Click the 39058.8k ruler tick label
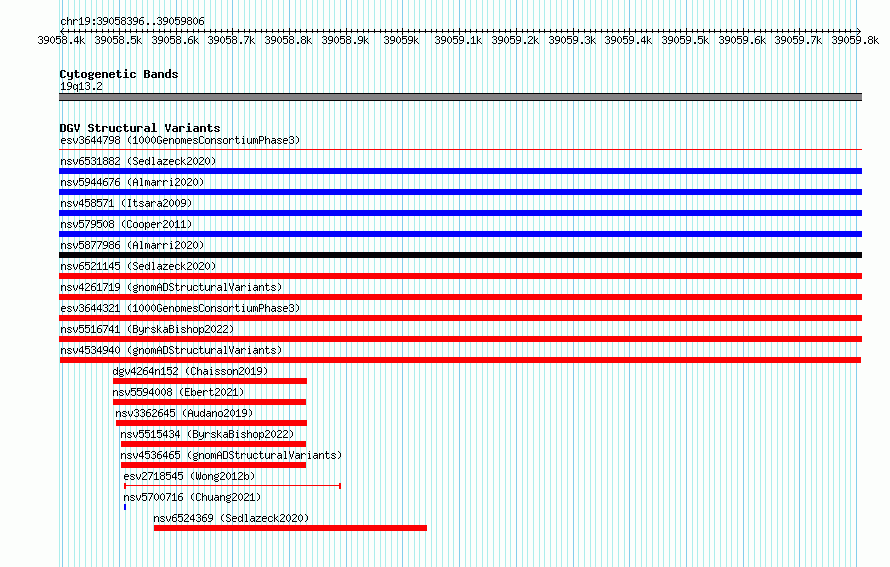Image resolution: width=890 pixels, height=567 pixels. pyautogui.click(x=288, y=40)
